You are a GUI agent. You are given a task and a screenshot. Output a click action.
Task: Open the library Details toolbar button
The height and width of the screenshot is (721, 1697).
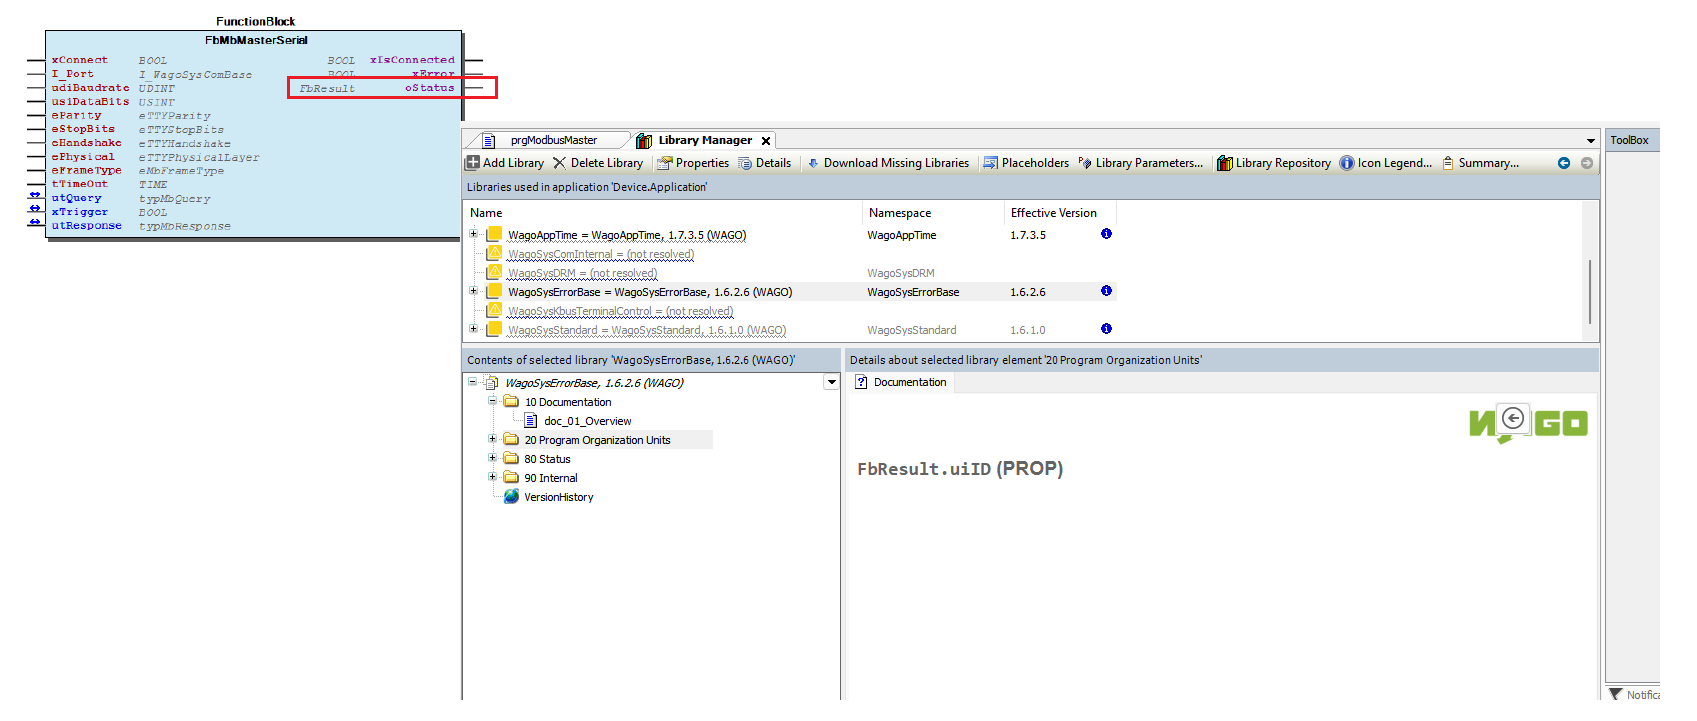click(x=765, y=163)
